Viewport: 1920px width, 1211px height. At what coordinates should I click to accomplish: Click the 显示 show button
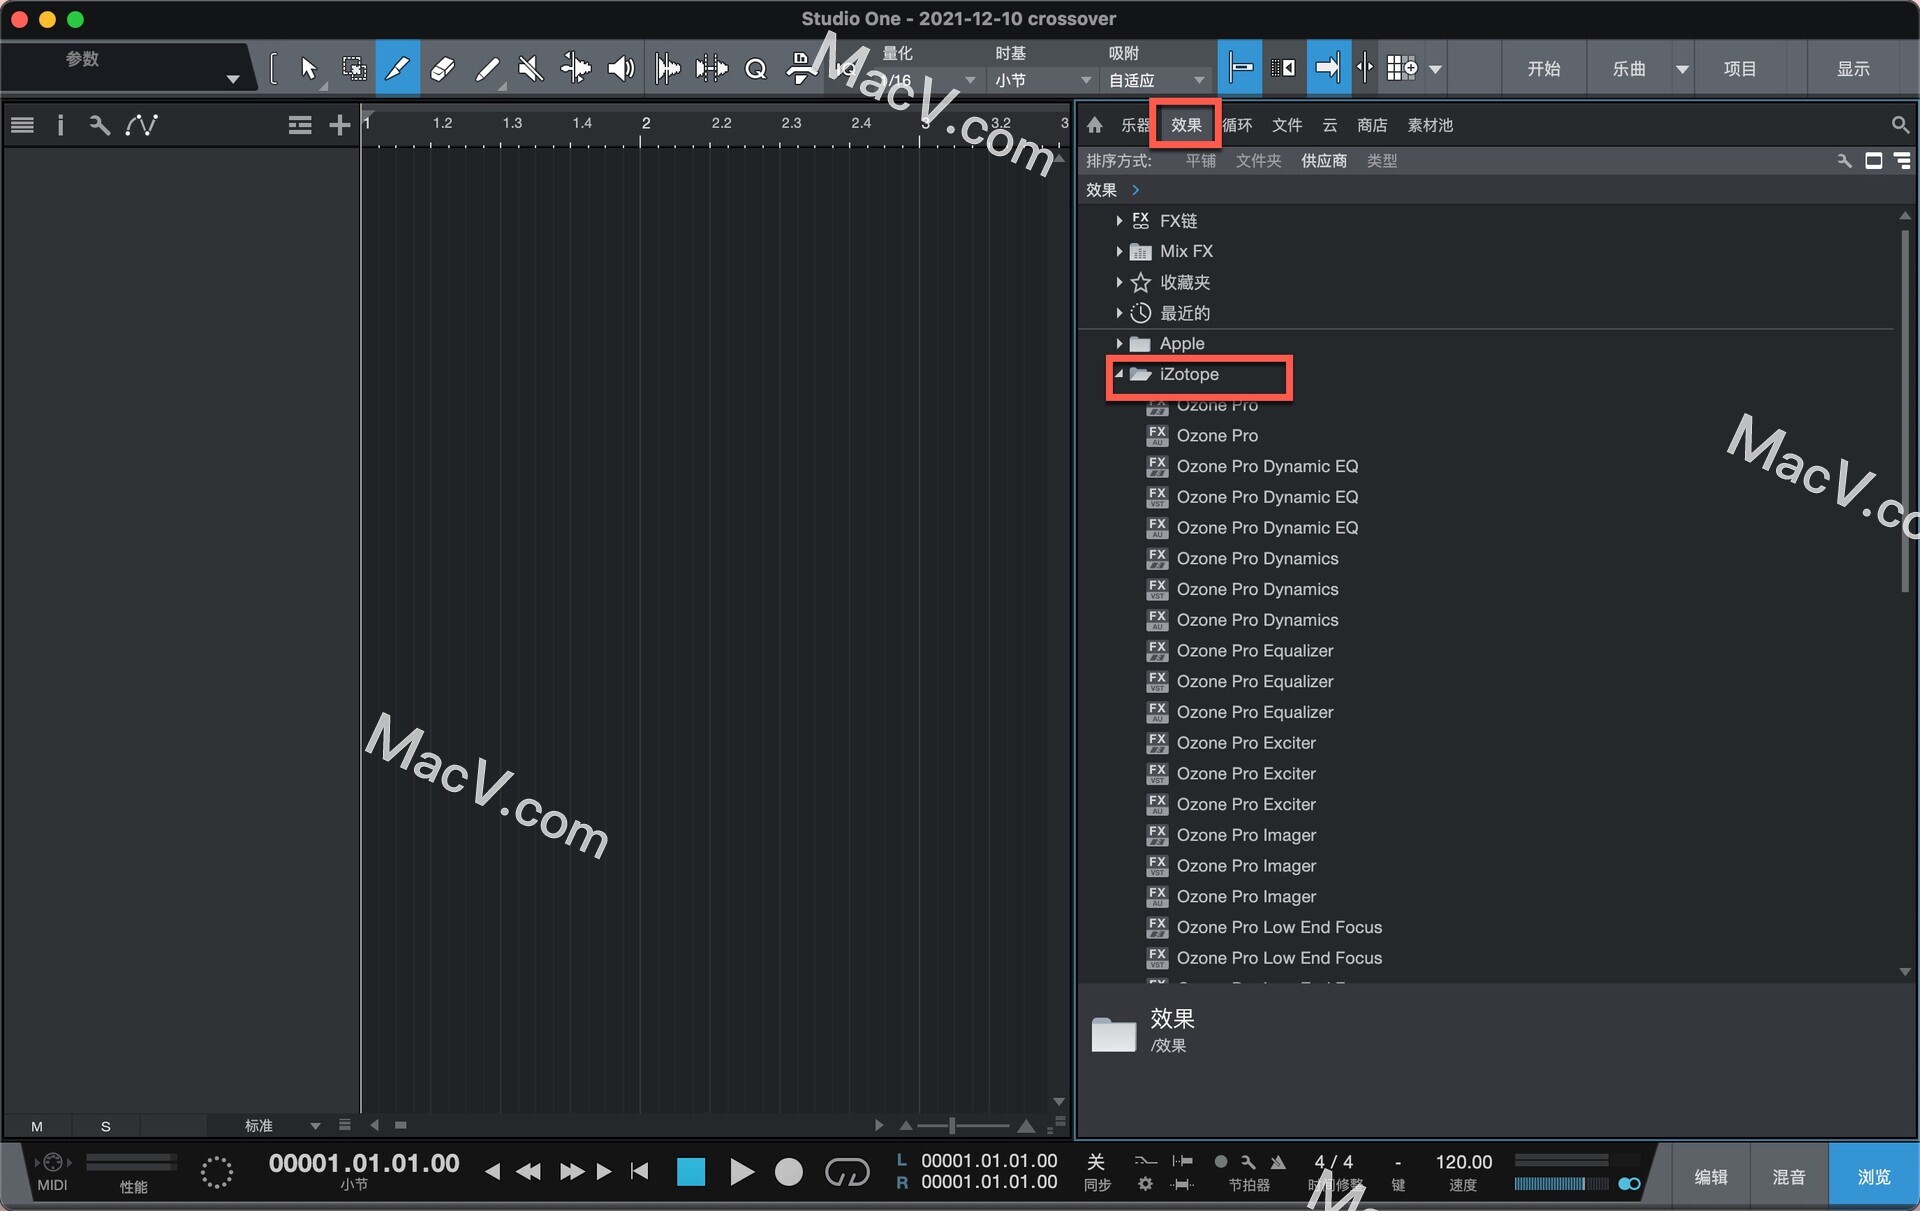click(x=1853, y=69)
